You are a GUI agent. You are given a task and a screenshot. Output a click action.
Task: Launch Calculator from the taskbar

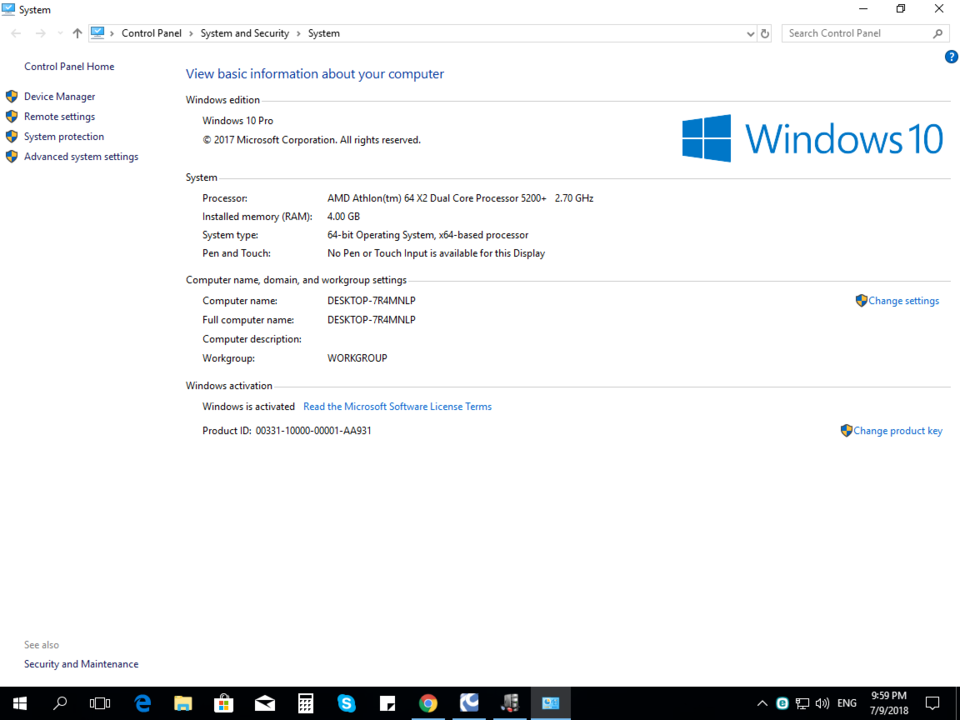click(306, 703)
